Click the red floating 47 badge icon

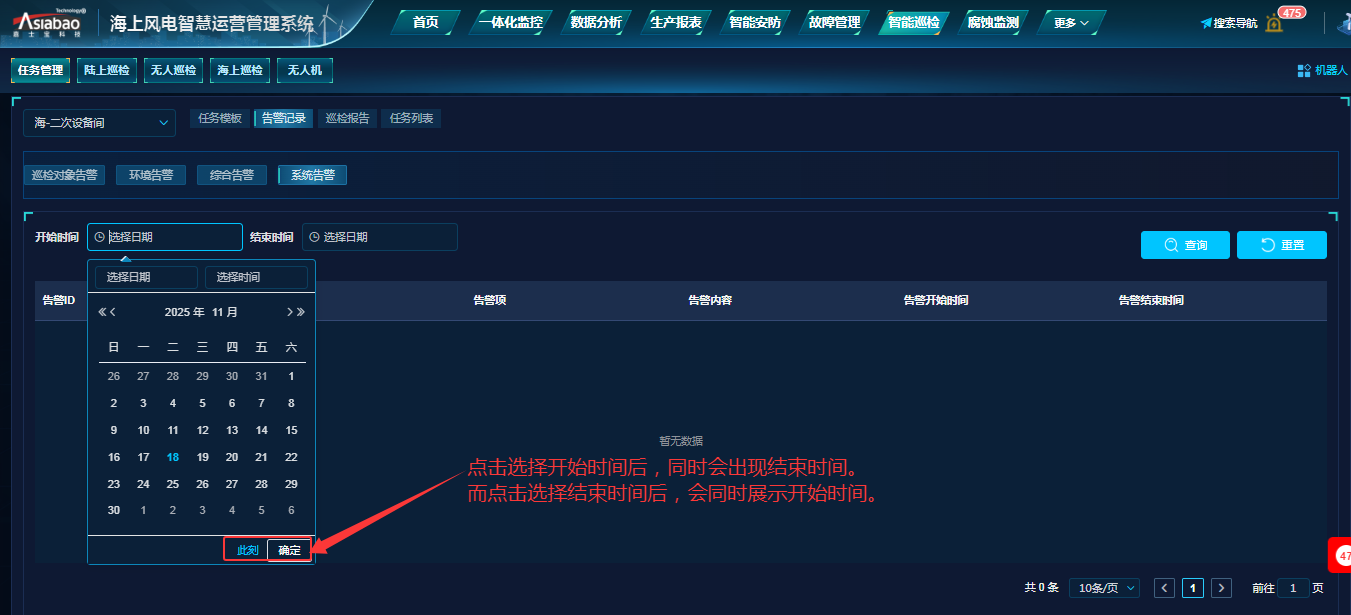(x=1341, y=556)
